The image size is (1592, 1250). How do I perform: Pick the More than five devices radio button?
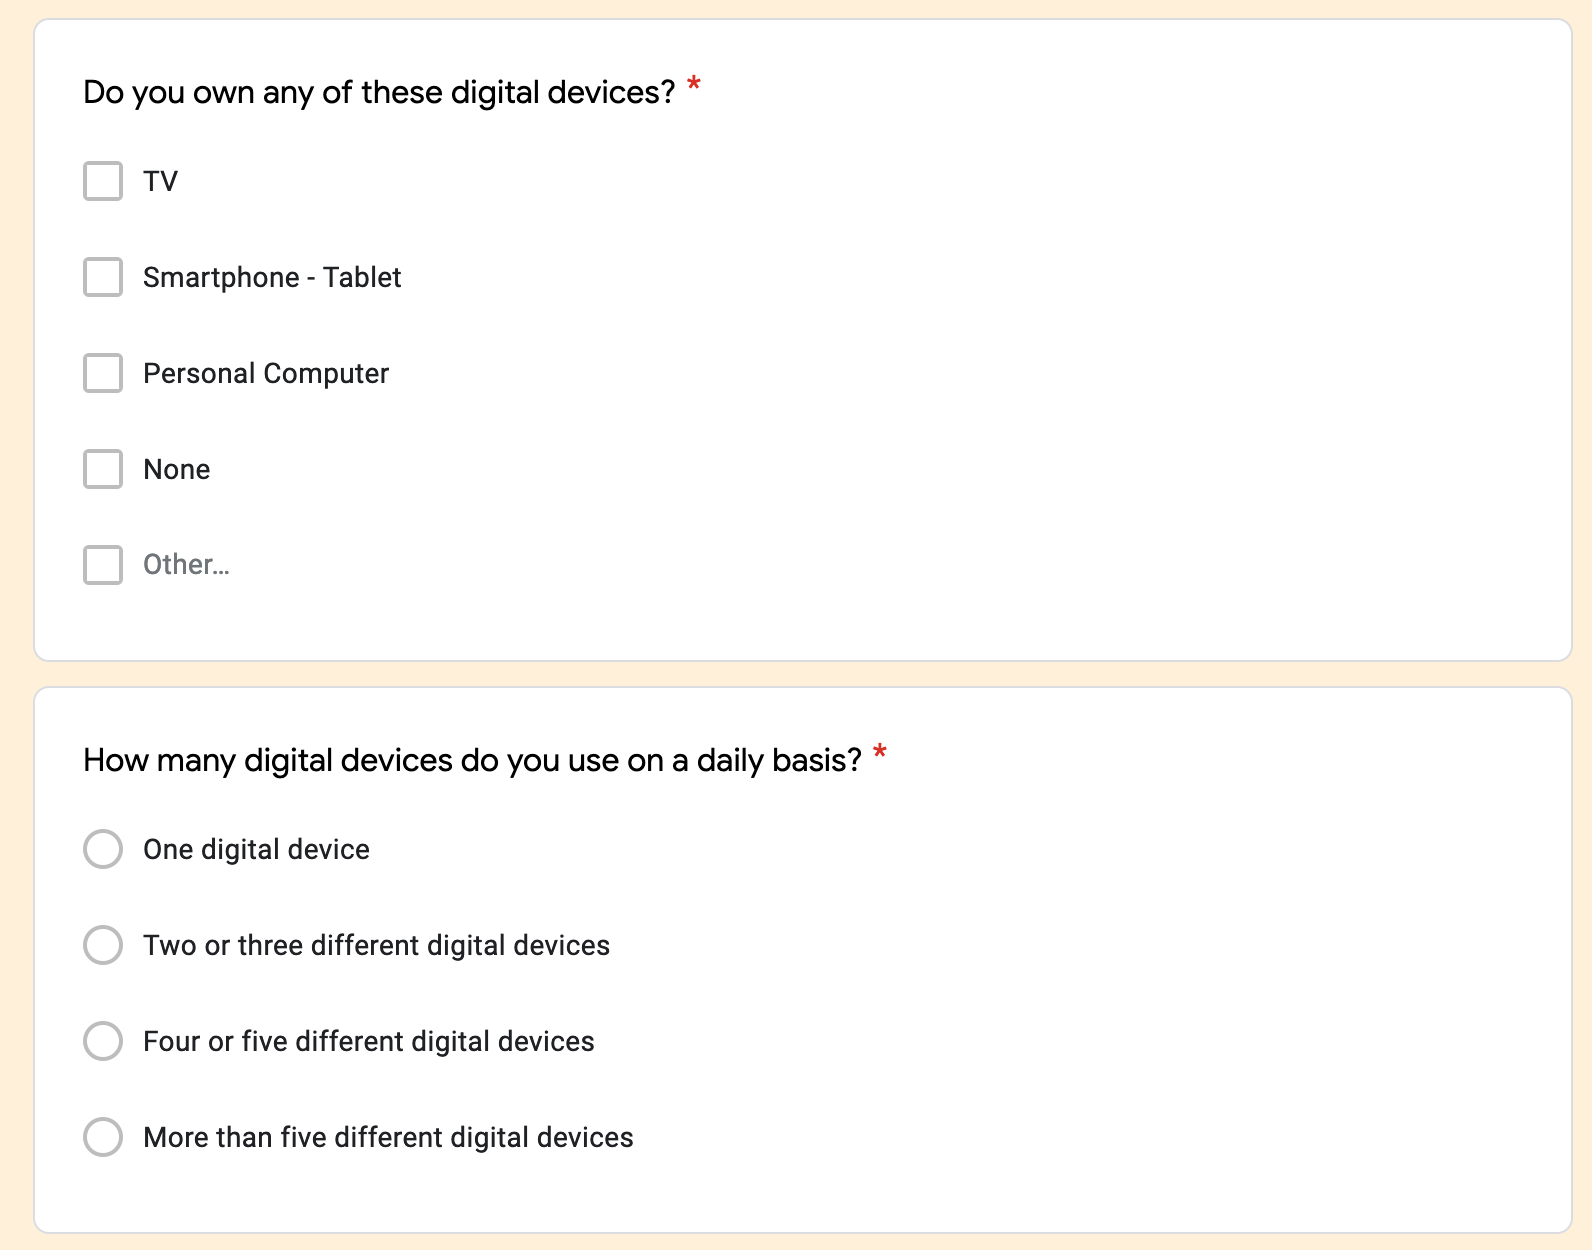103,1137
